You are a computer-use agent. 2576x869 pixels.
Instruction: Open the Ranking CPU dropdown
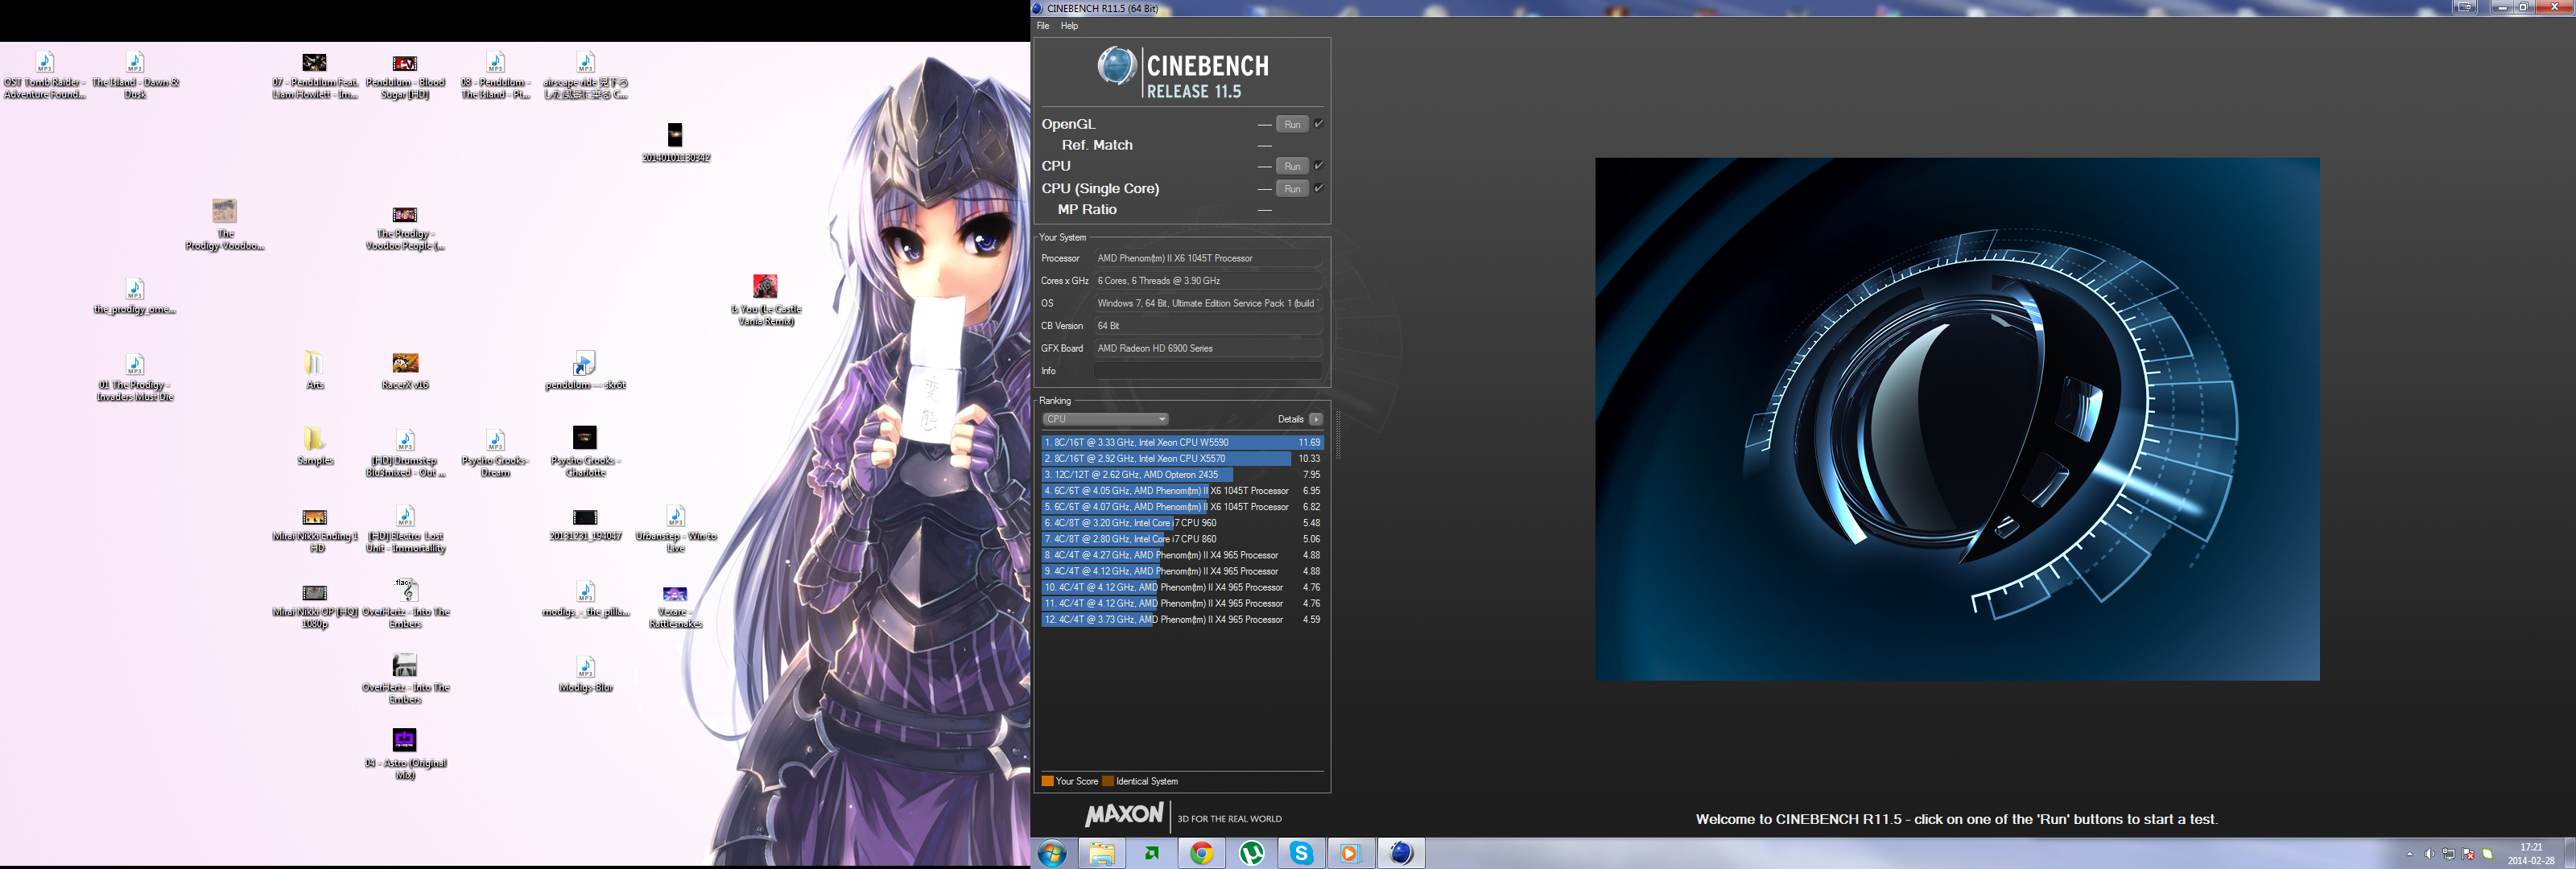pyautogui.click(x=1105, y=419)
